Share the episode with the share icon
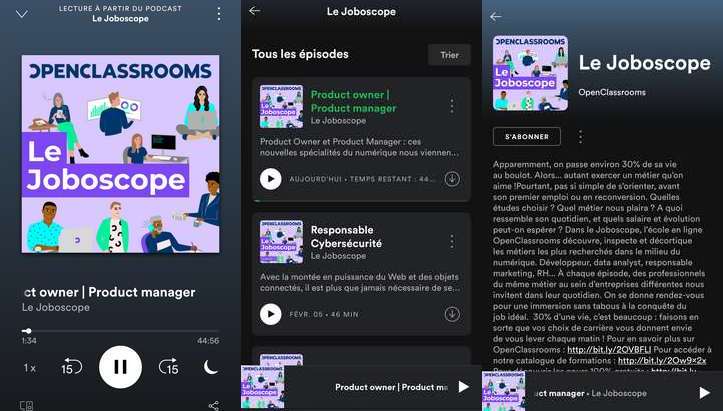Image resolution: width=723 pixels, height=411 pixels. (213, 405)
